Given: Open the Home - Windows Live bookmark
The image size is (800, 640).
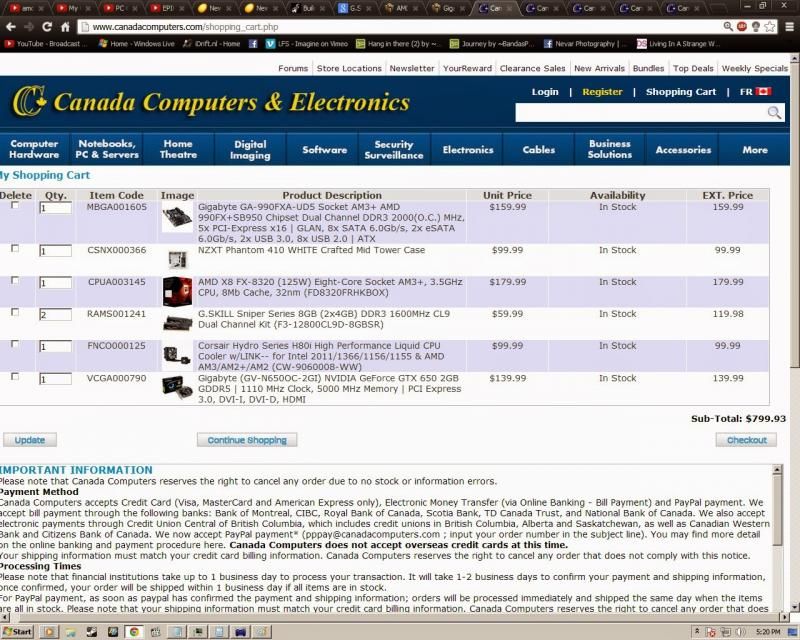Looking at the screenshot, I should (x=137, y=44).
